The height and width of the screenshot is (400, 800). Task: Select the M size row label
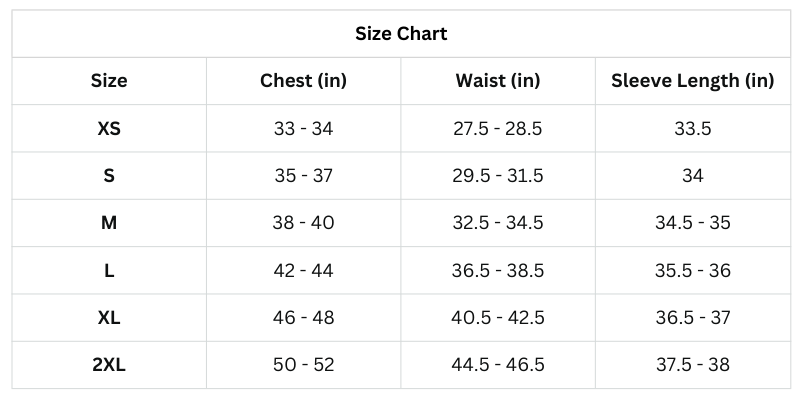tap(109, 223)
